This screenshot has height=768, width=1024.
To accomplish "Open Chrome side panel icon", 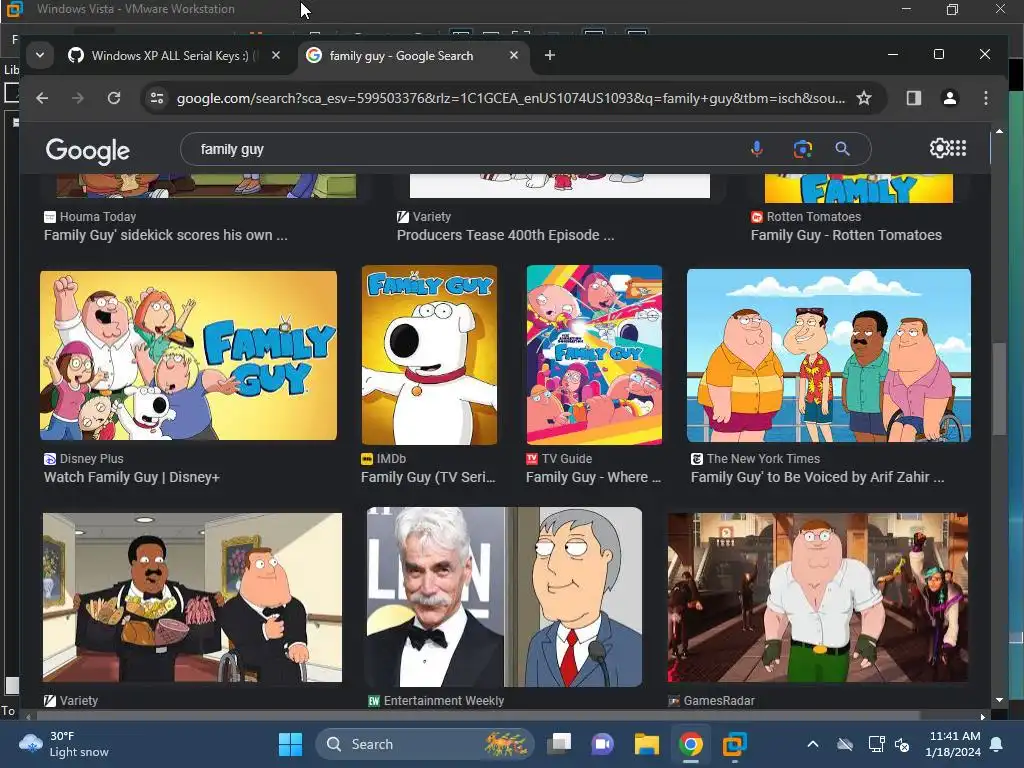I will [x=914, y=98].
